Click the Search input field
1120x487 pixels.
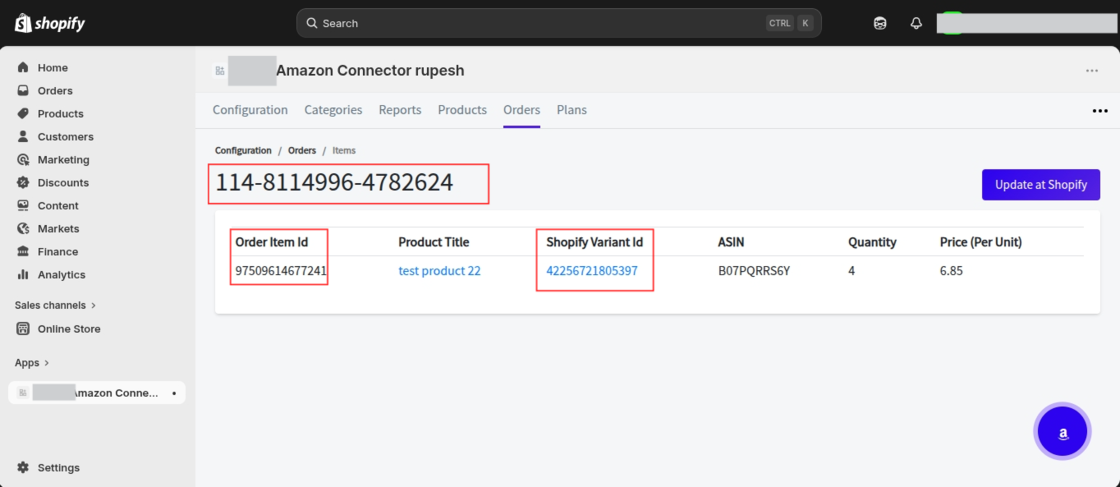coord(540,23)
